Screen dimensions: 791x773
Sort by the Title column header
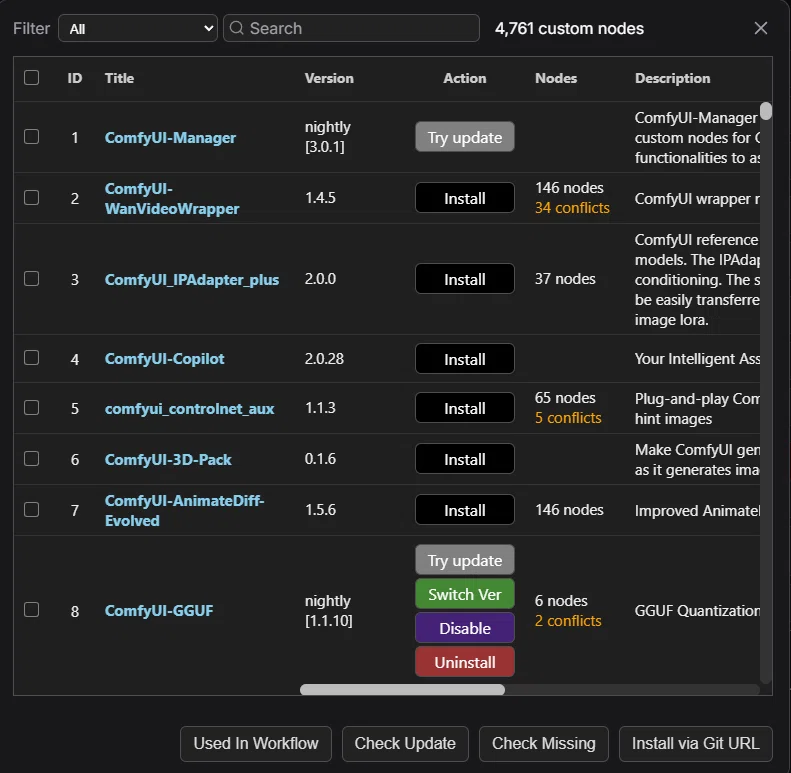point(119,78)
